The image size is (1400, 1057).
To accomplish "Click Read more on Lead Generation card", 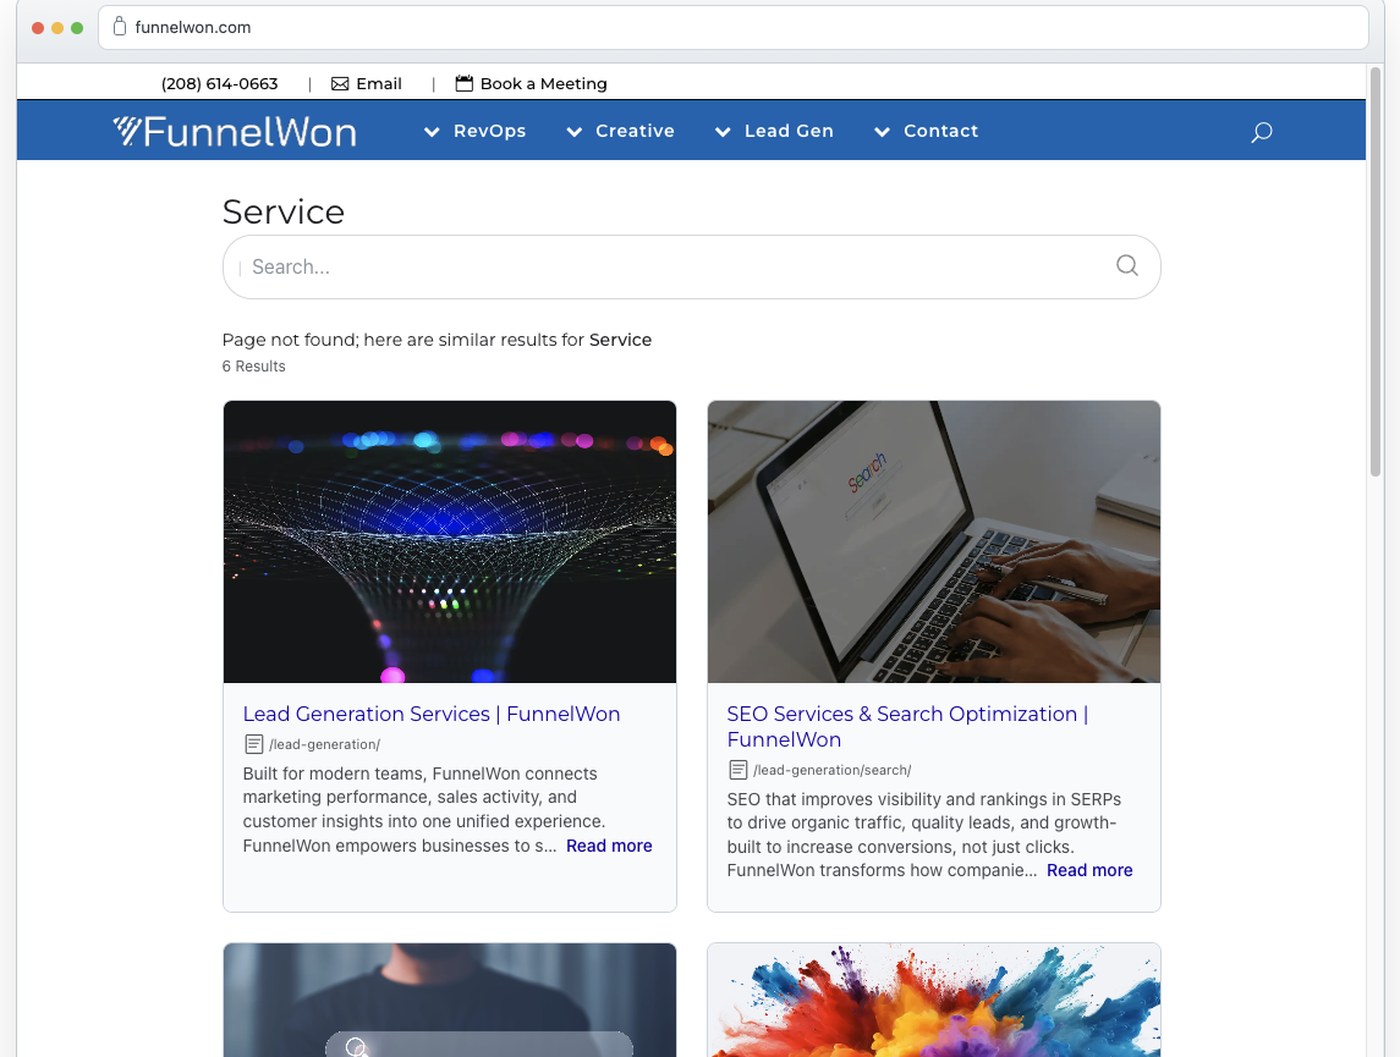I will (x=609, y=846).
